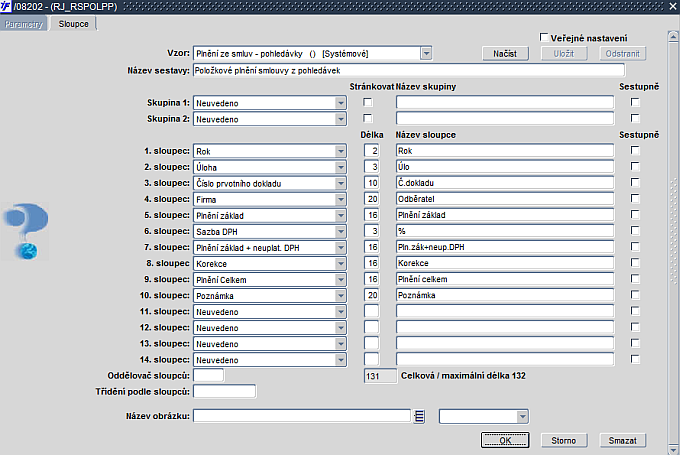The height and width of the screenshot is (455, 680).
Task: Expand the 10. sloupec dropdown showing Poznámka
Action: [x=341, y=295]
